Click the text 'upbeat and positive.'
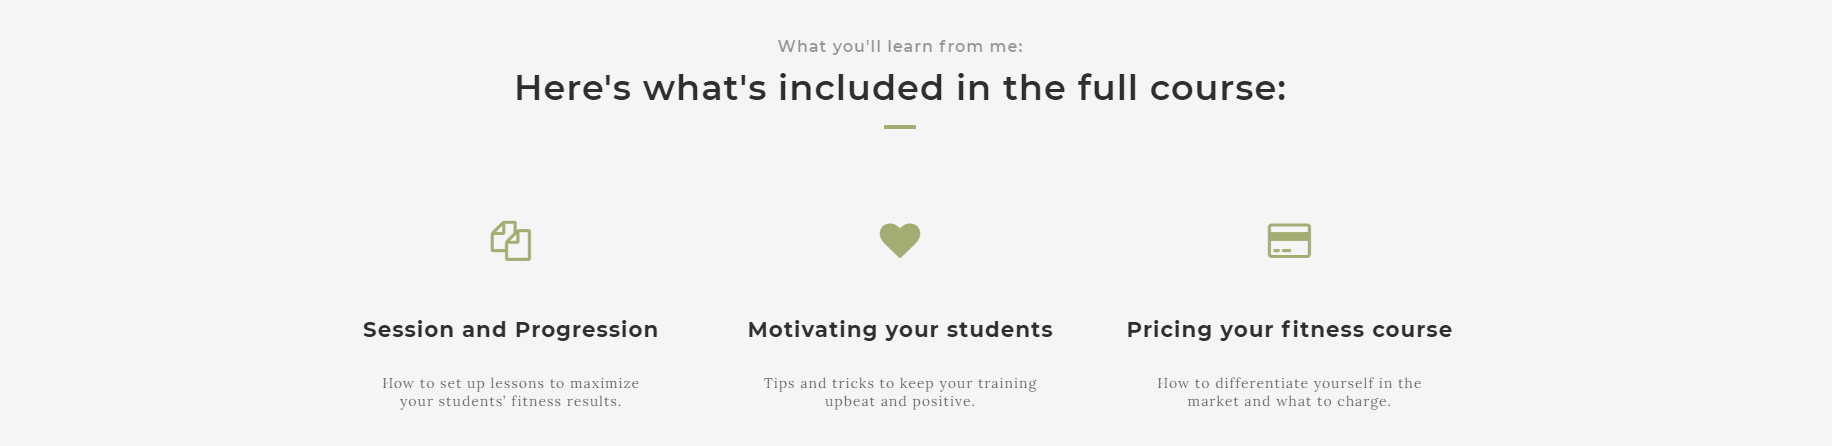This screenshot has height=446, width=1832. coord(900,401)
